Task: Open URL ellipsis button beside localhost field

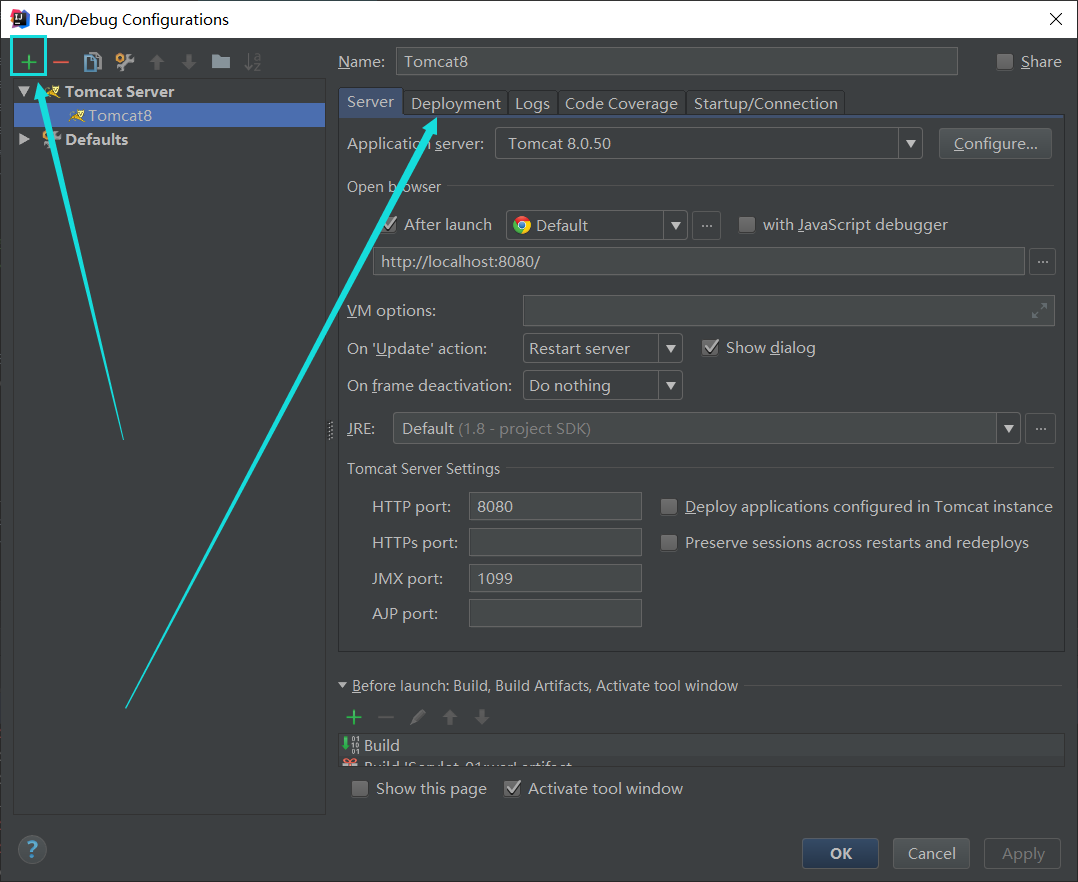Action: click(1042, 262)
